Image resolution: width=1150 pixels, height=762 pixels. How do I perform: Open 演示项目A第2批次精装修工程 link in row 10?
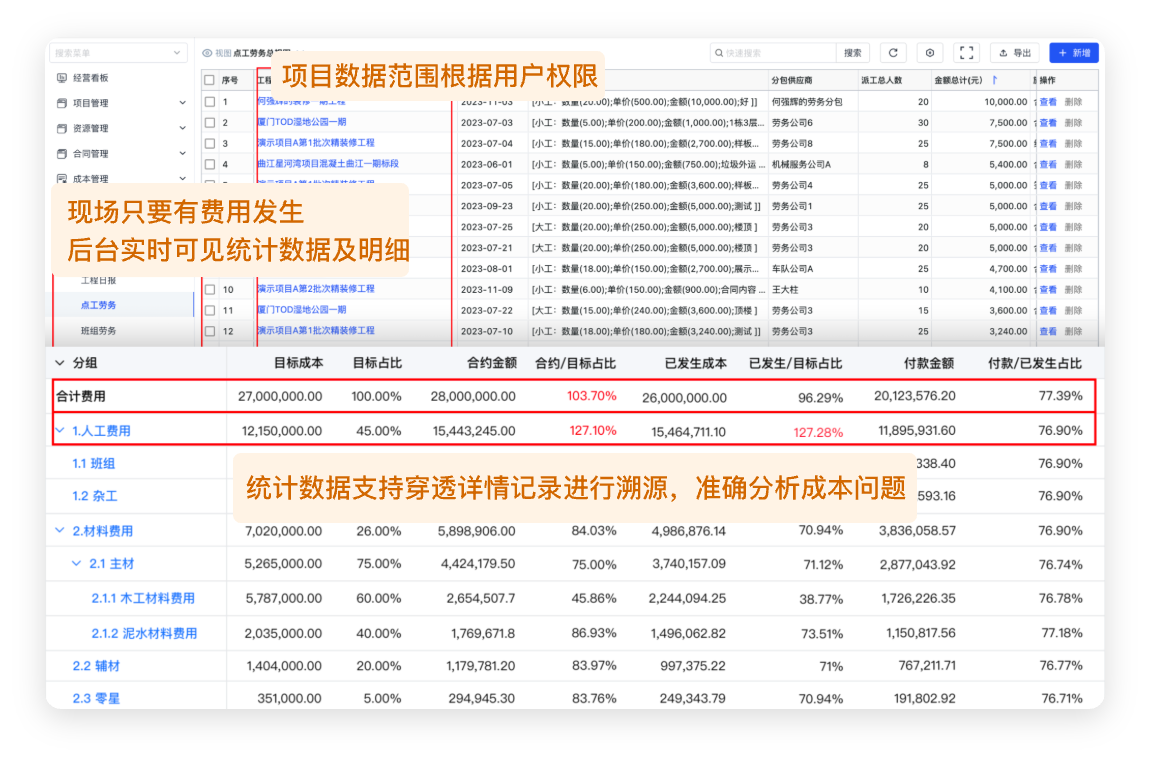316,289
